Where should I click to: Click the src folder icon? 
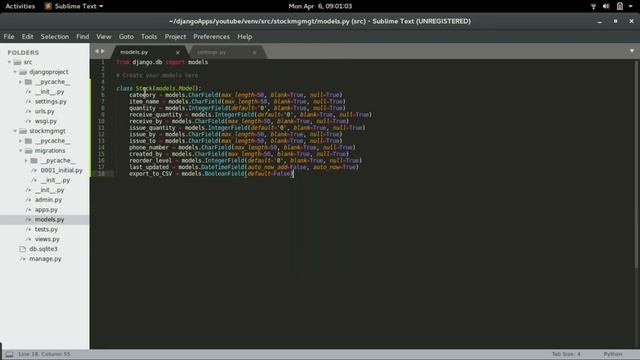[x=17, y=62]
